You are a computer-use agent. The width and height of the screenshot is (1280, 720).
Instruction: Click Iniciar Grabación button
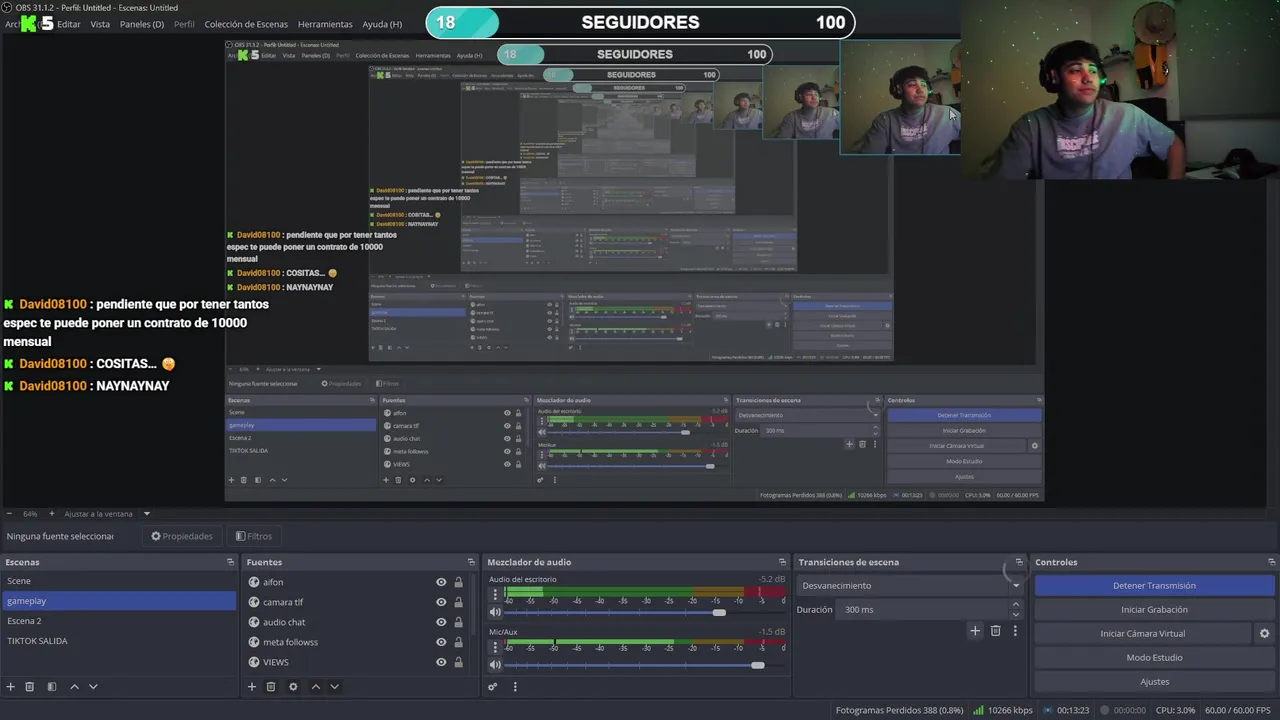1154,610
